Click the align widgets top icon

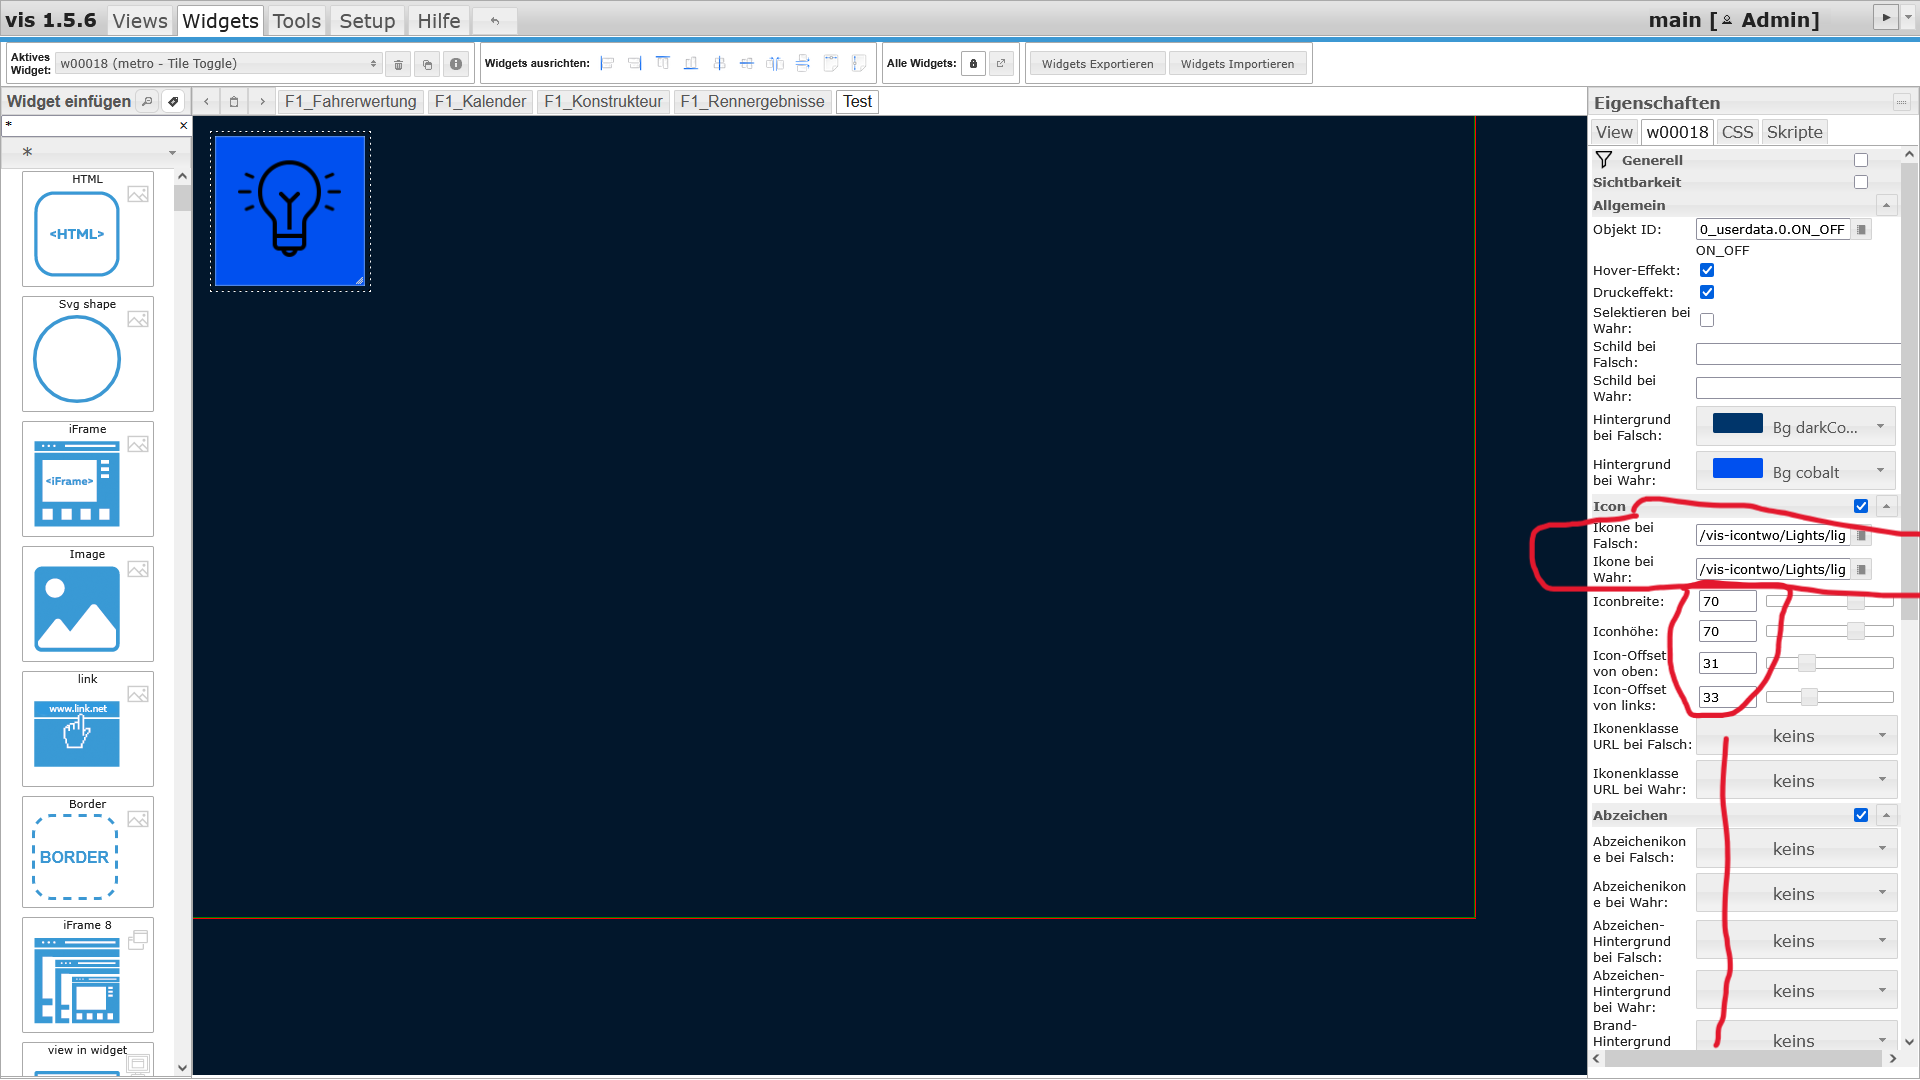(663, 63)
